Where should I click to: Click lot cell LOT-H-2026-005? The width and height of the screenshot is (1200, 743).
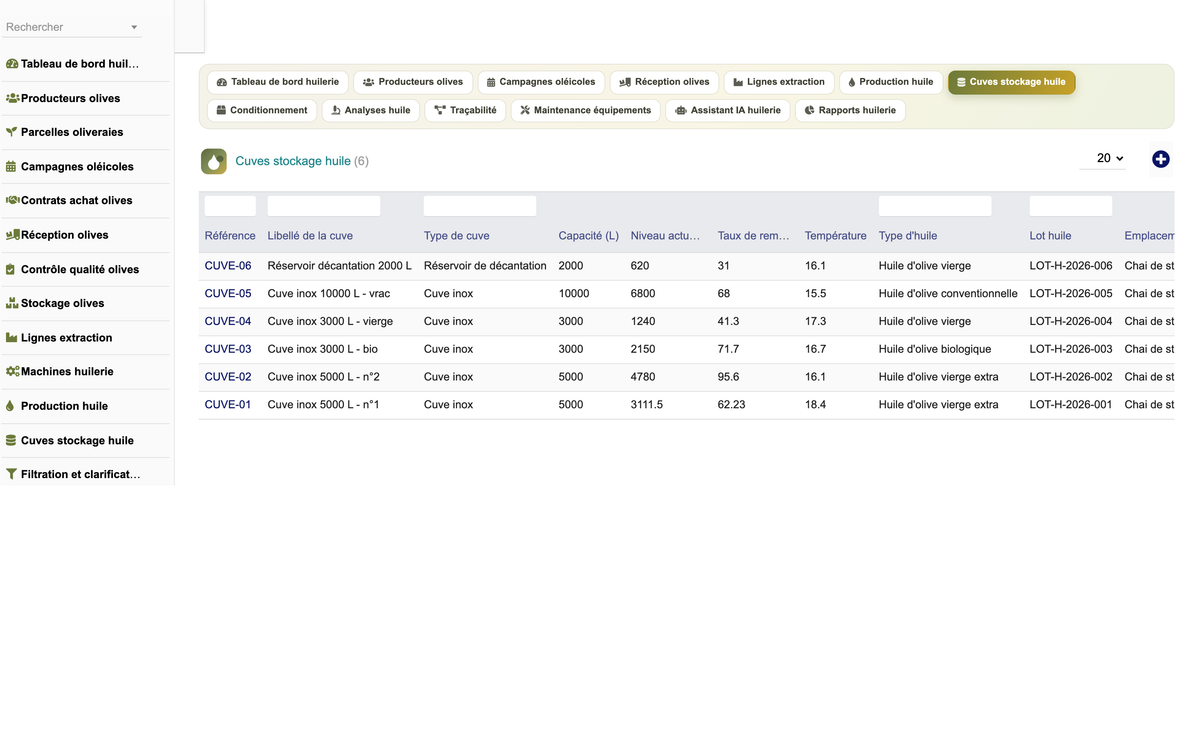pos(1071,294)
